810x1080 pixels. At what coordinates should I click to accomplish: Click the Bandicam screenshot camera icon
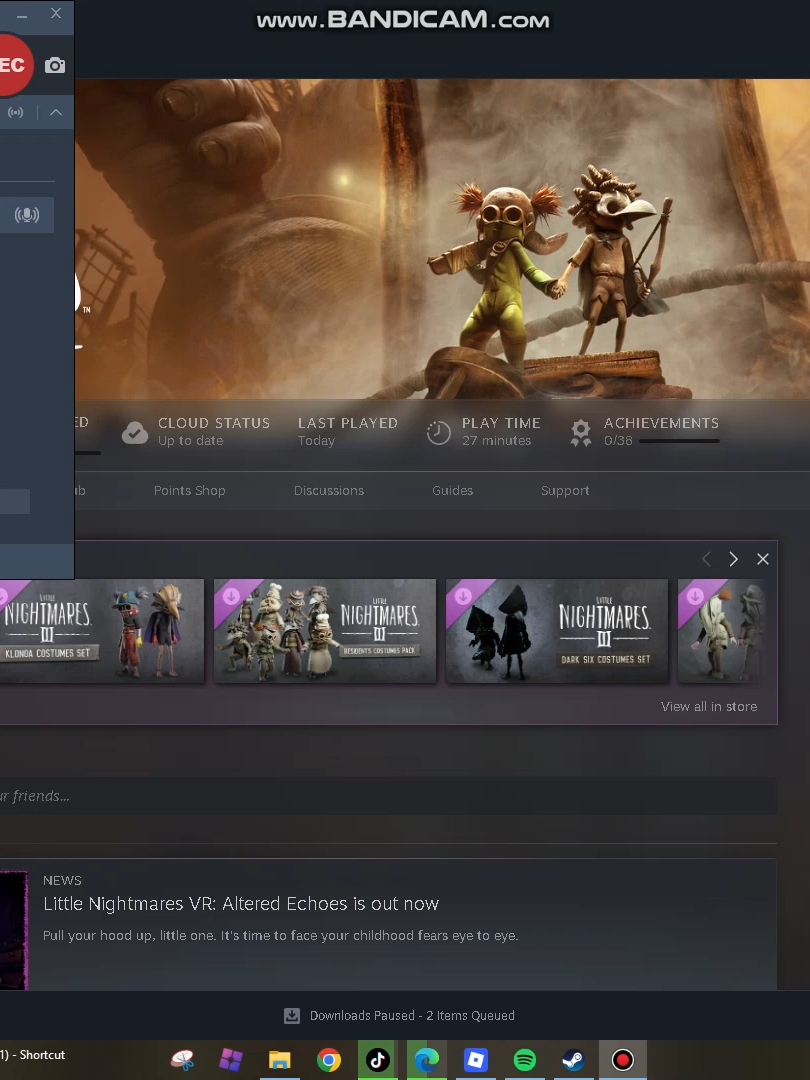coord(55,65)
